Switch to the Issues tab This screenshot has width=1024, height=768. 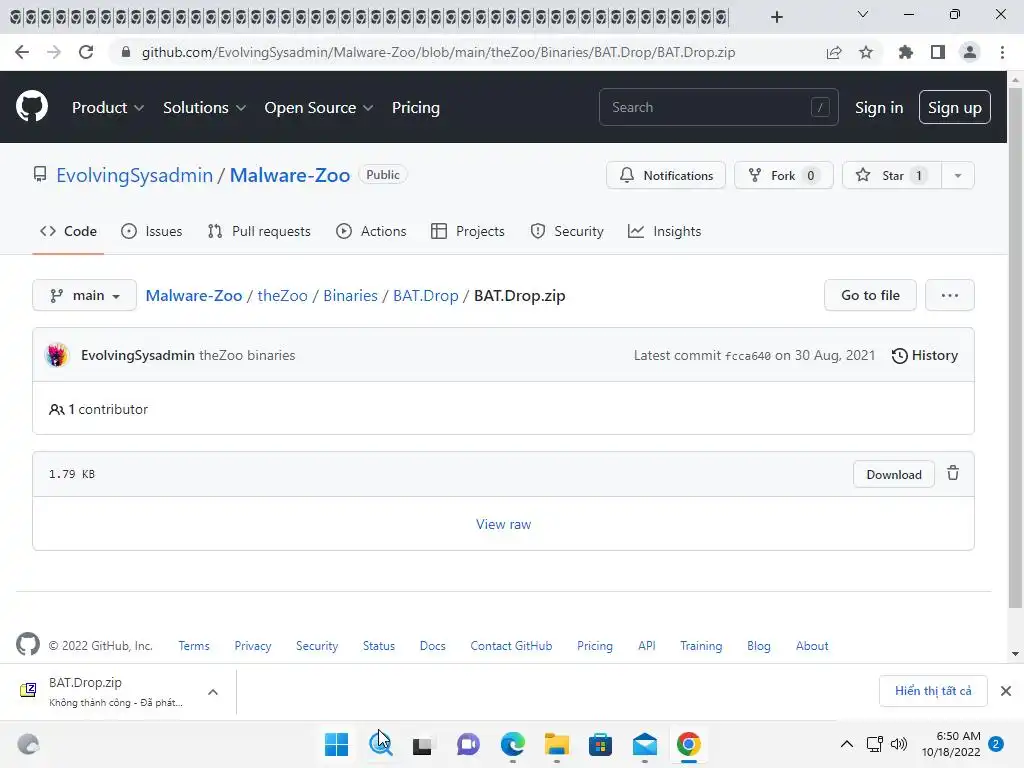152,231
